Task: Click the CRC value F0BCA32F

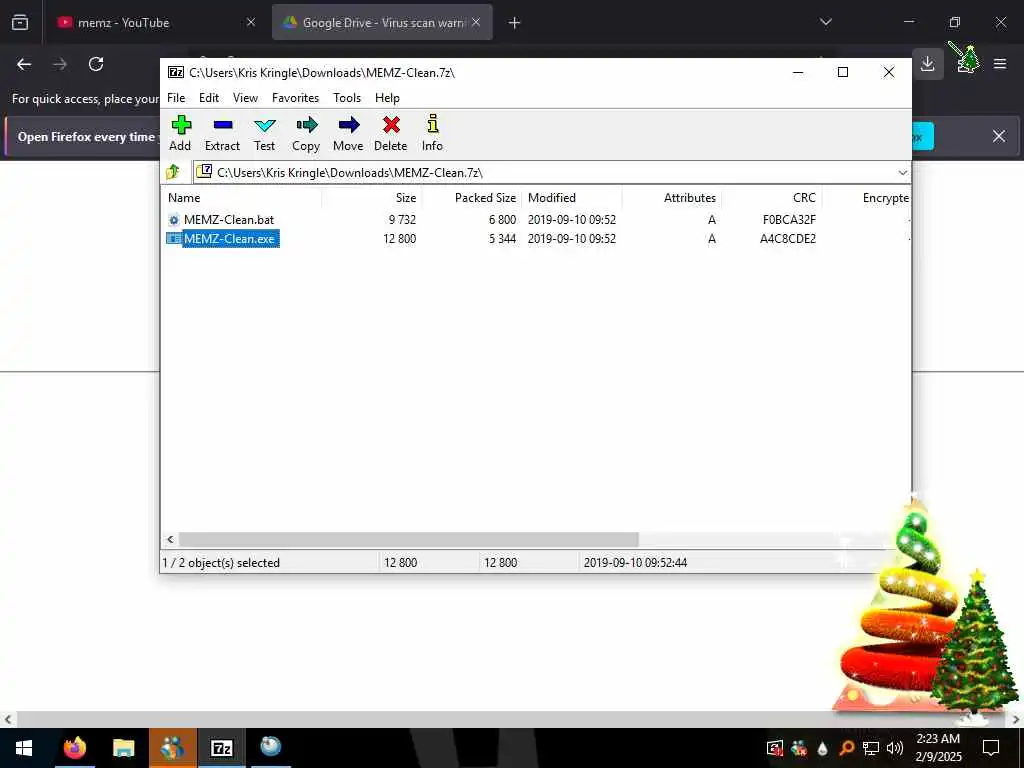Action: point(789,220)
